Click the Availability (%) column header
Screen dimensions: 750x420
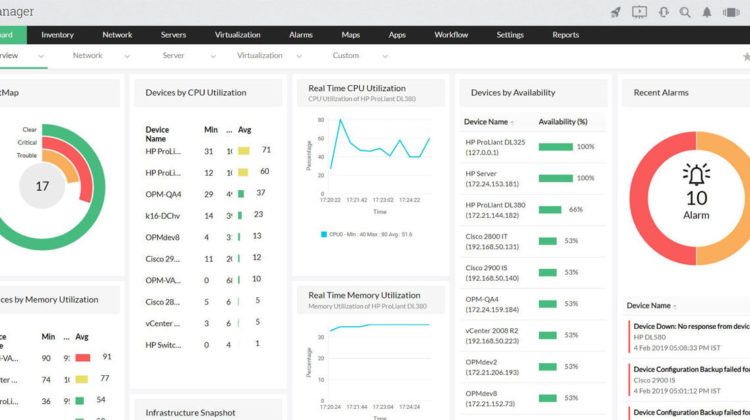click(x=563, y=122)
